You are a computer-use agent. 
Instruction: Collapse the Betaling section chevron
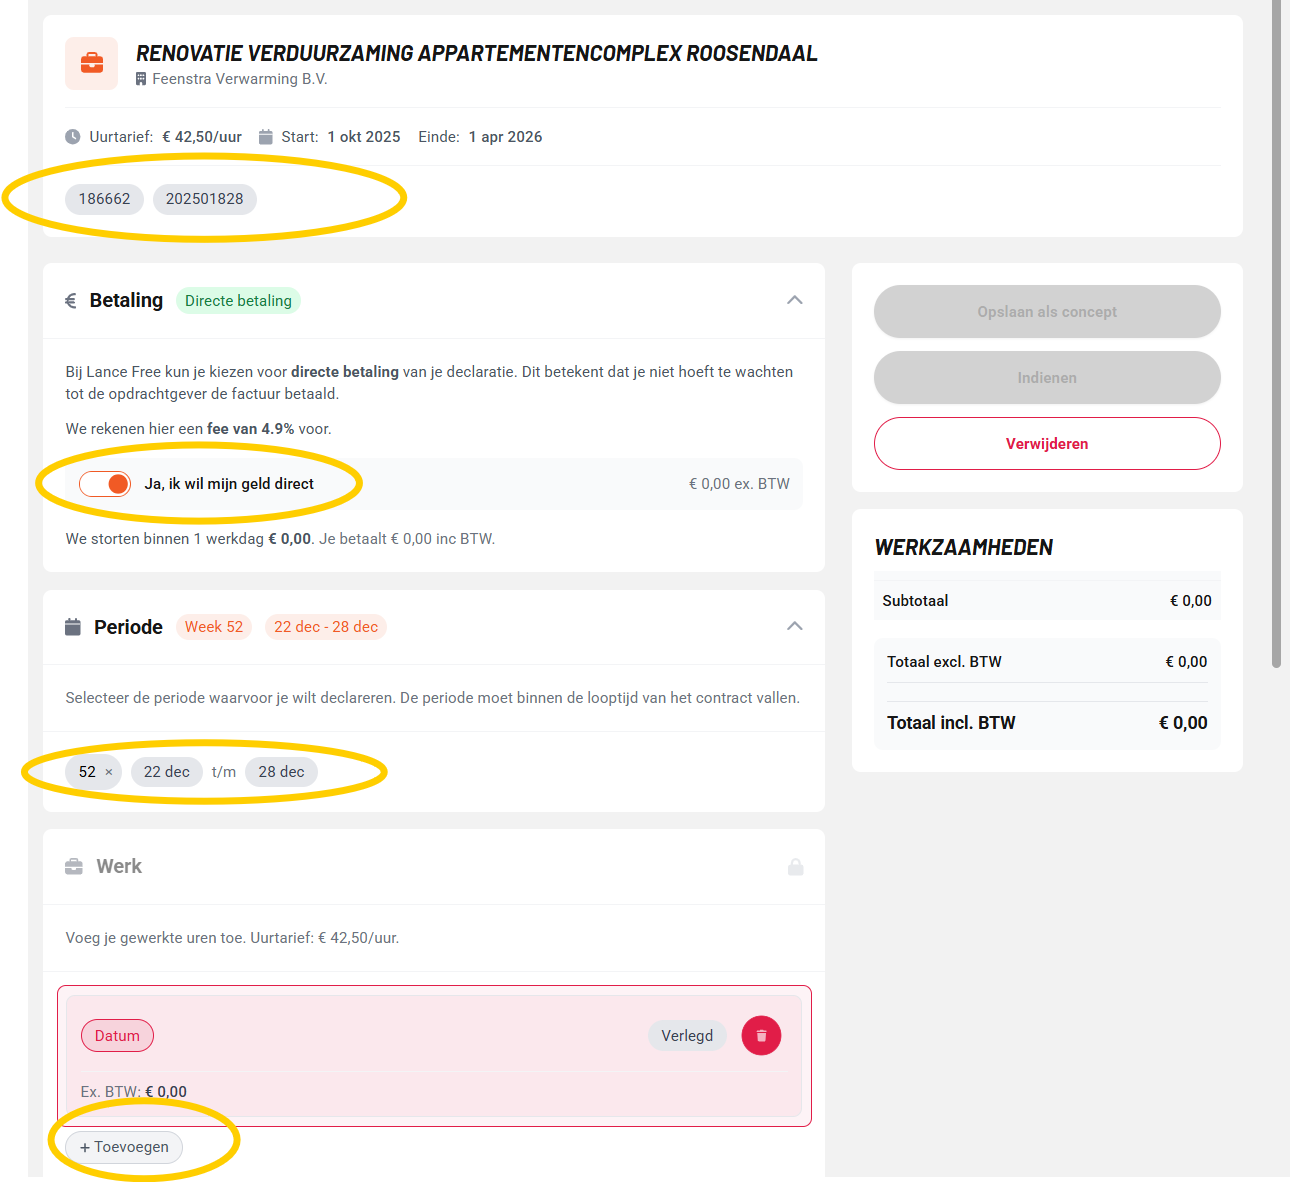795,300
